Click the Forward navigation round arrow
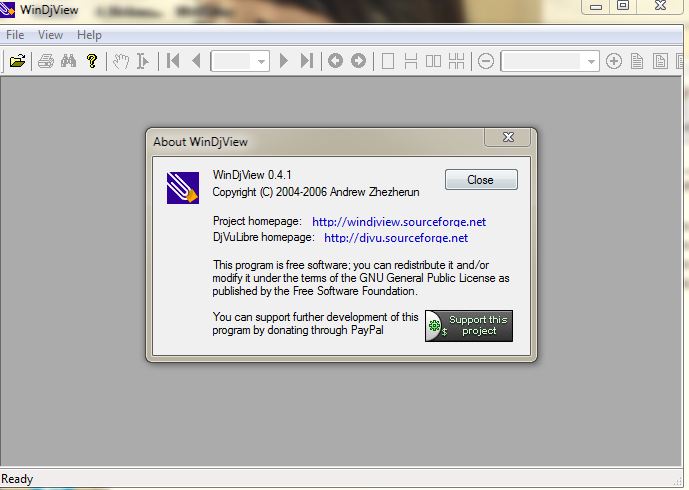The image size is (689, 490). (359, 61)
